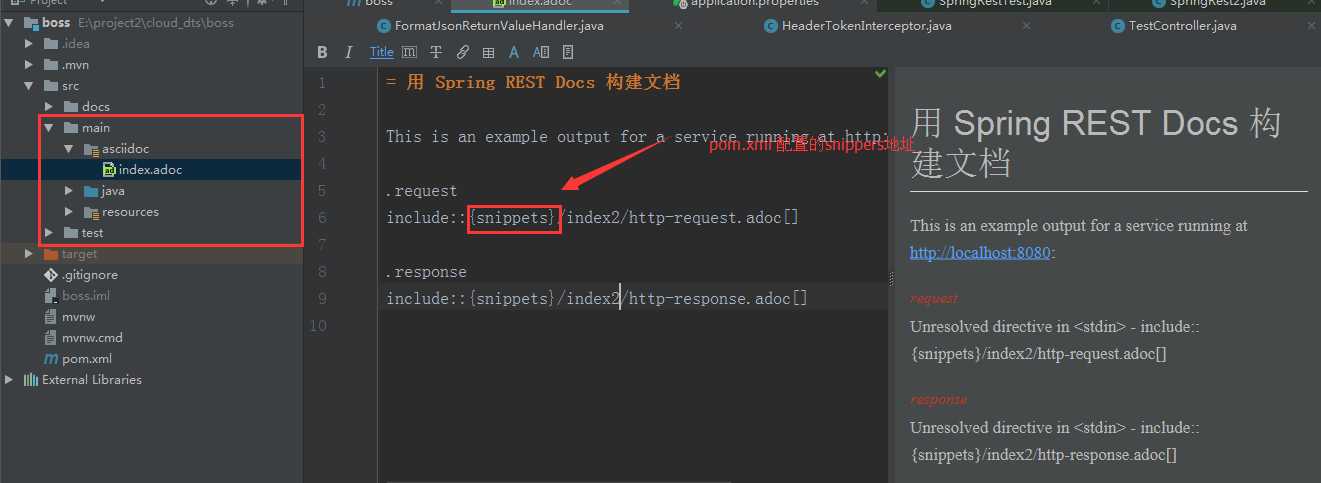Show preview only using the page icon
The image size is (1321, 483).
point(568,52)
